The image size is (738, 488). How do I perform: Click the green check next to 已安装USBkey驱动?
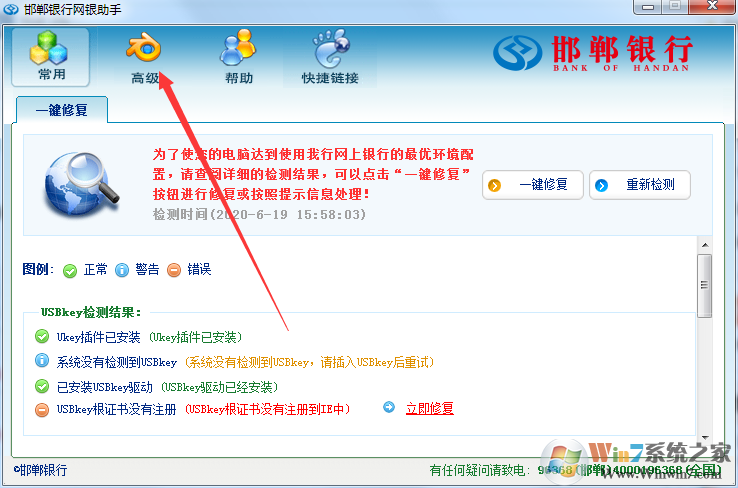pos(42,386)
